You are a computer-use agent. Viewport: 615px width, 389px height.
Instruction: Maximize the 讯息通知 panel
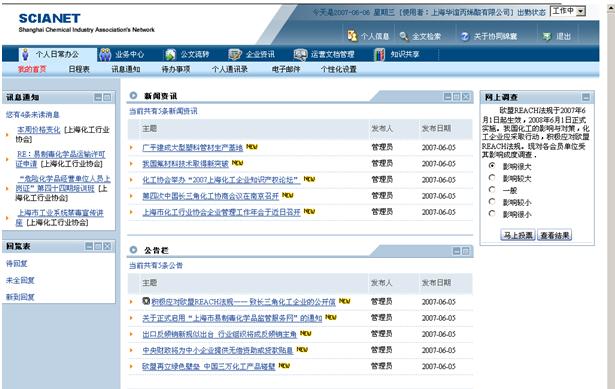point(107,97)
